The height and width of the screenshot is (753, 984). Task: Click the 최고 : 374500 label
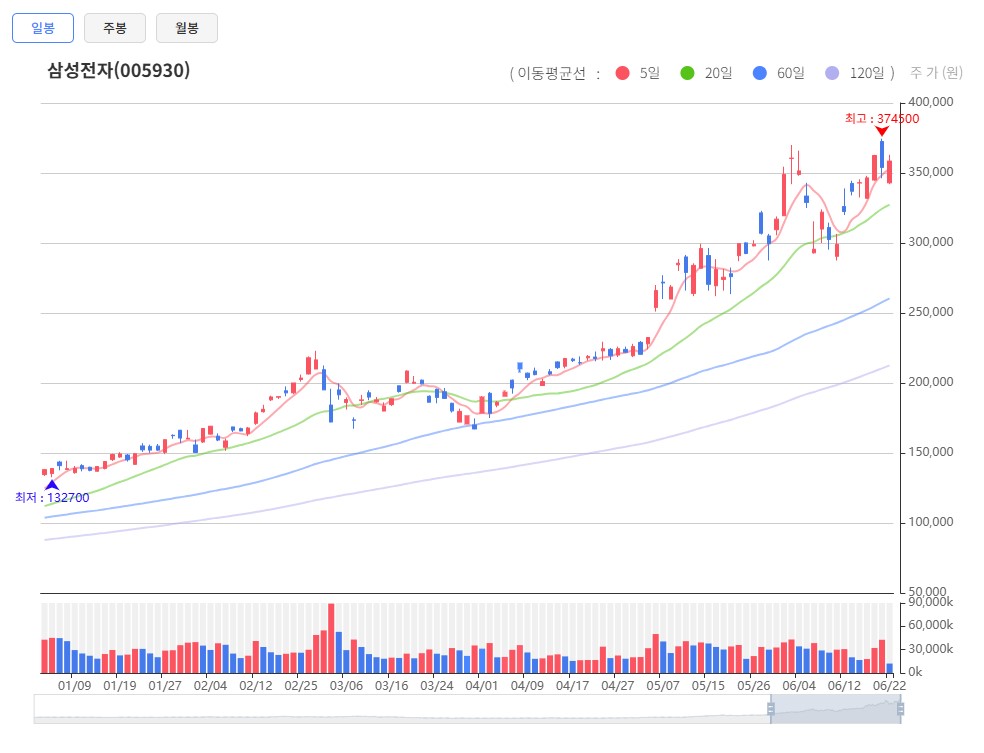[x=882, y=119]
